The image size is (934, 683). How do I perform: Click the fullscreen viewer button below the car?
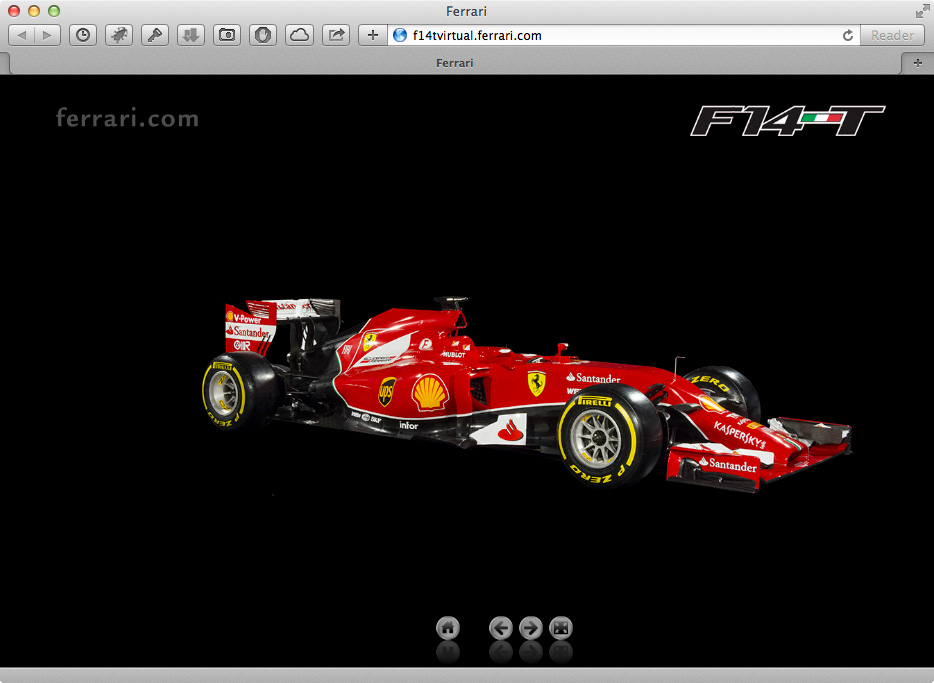coord(561,628)
